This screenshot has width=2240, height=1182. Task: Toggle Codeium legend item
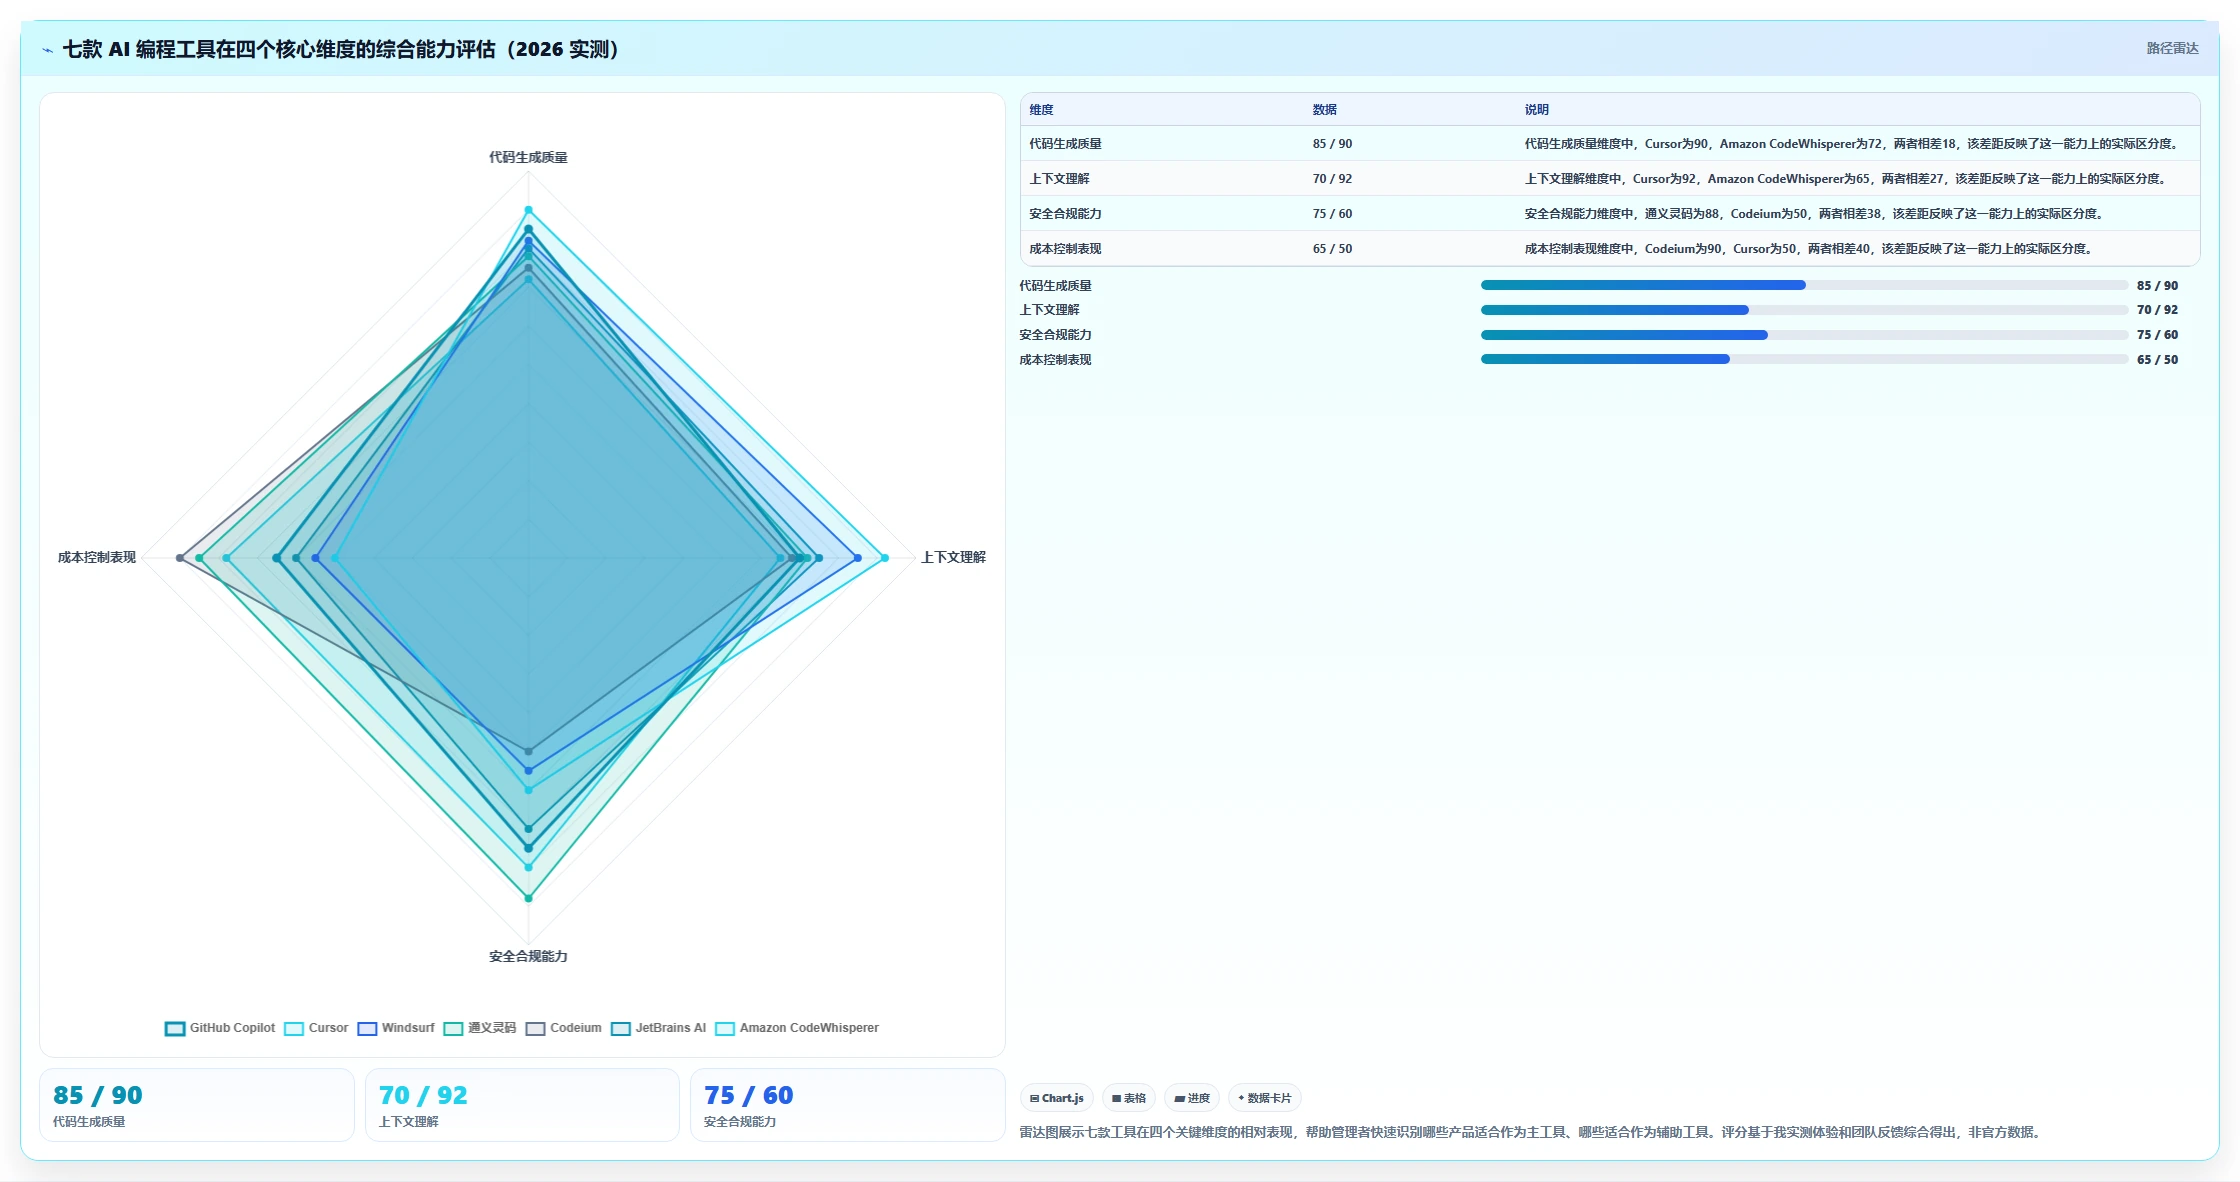coord(564,1028)
